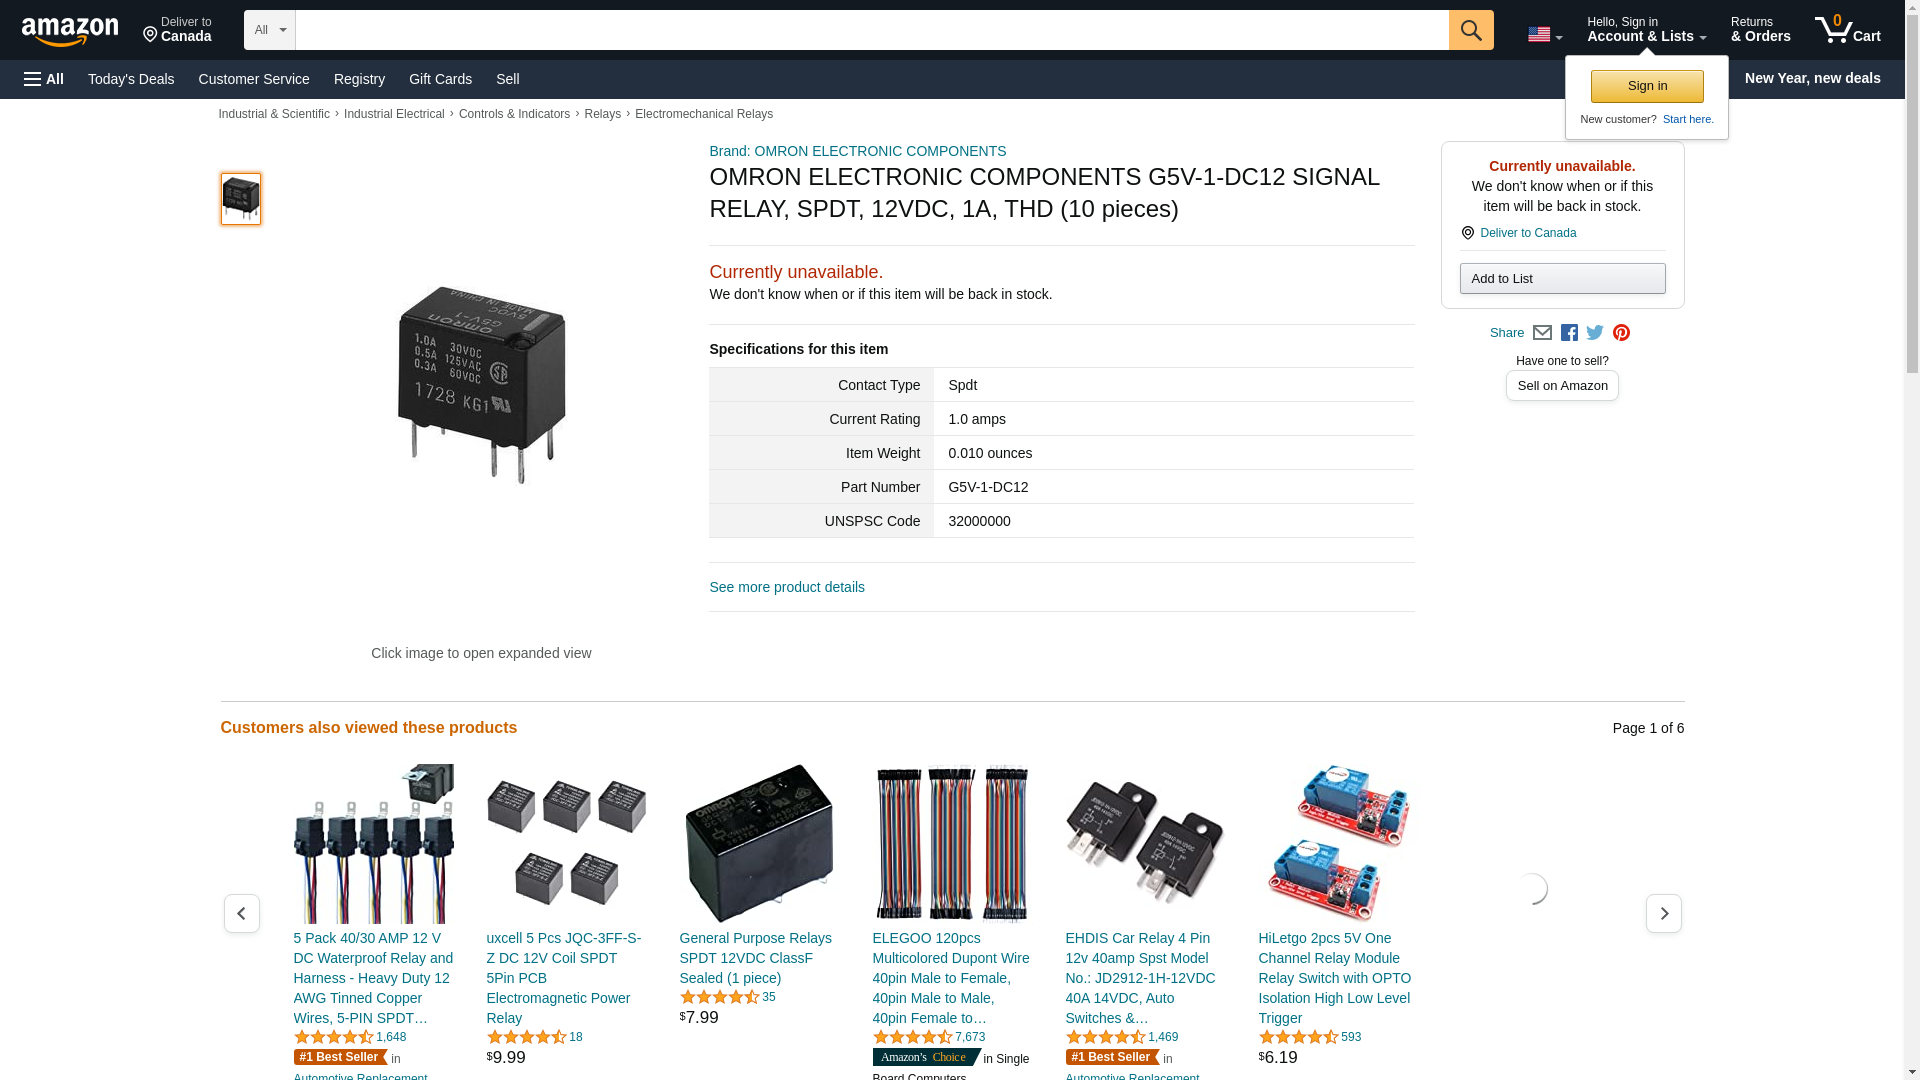Expand Account & Lists menu
The height and width of the screenshot is (1080, 1920).
click(x=1646, y=30)
